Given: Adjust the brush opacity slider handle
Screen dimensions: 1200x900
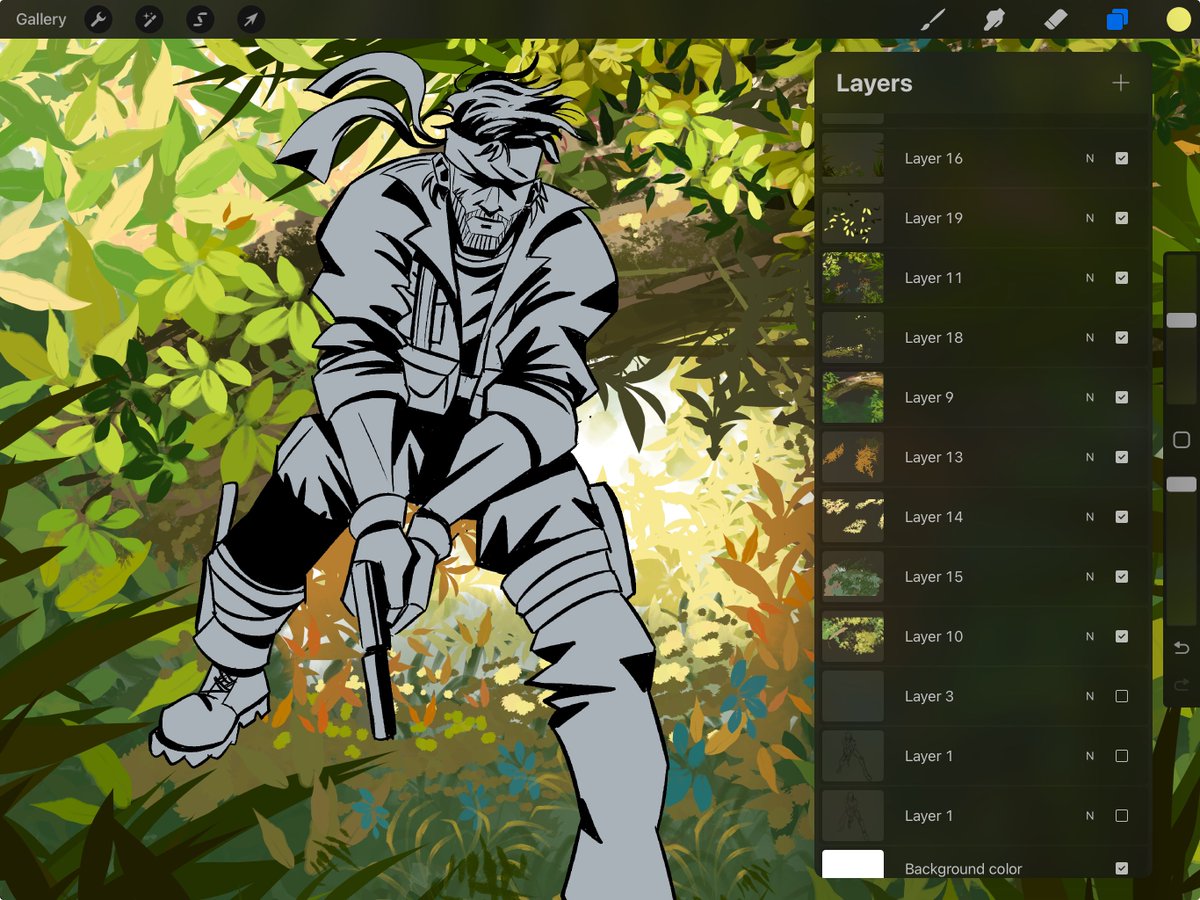Looking at the screenshot, I should pos(1181,484).
